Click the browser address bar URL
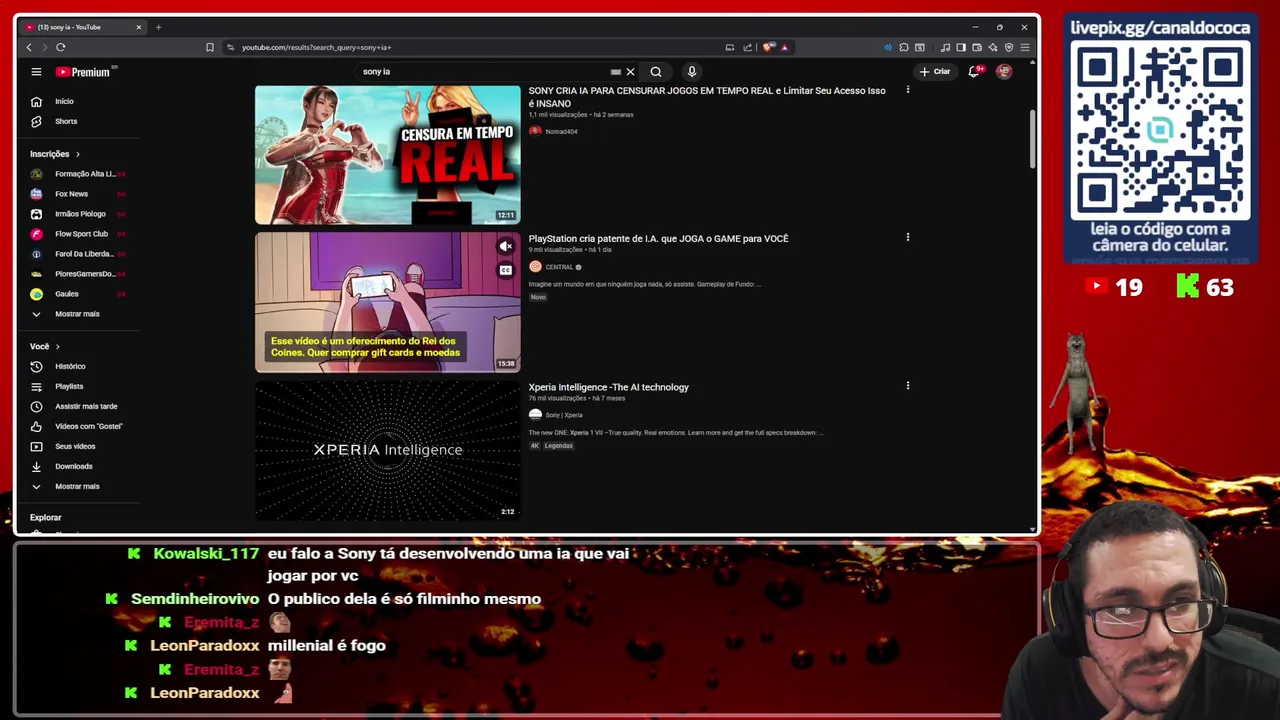1280x720 pixels. click(316, 47)
